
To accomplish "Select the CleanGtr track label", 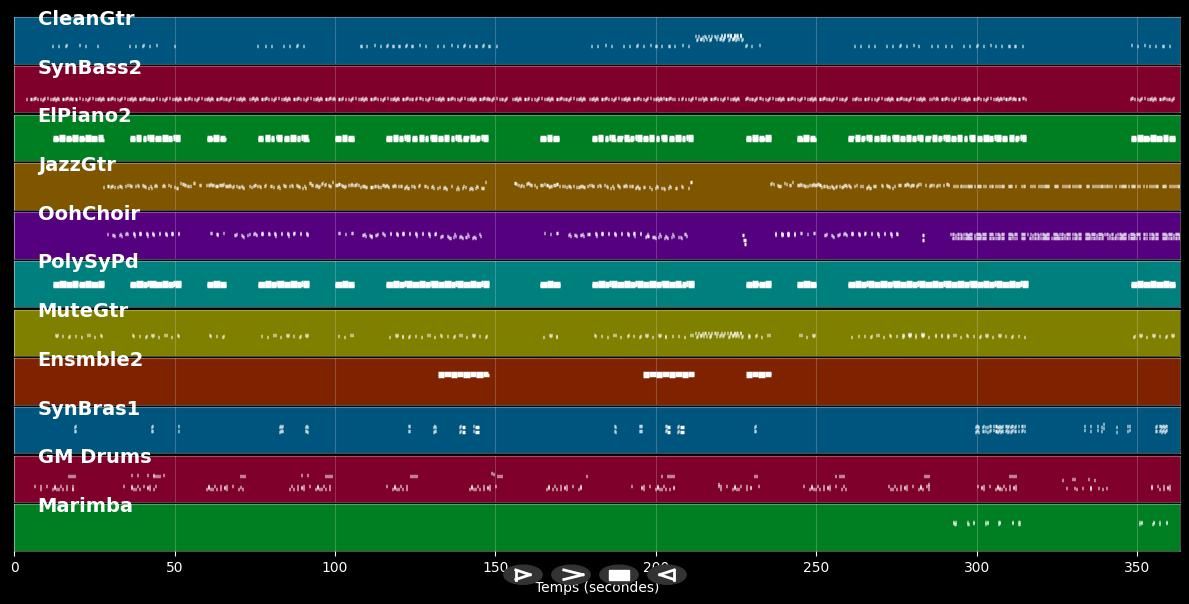I will [86, 19].
